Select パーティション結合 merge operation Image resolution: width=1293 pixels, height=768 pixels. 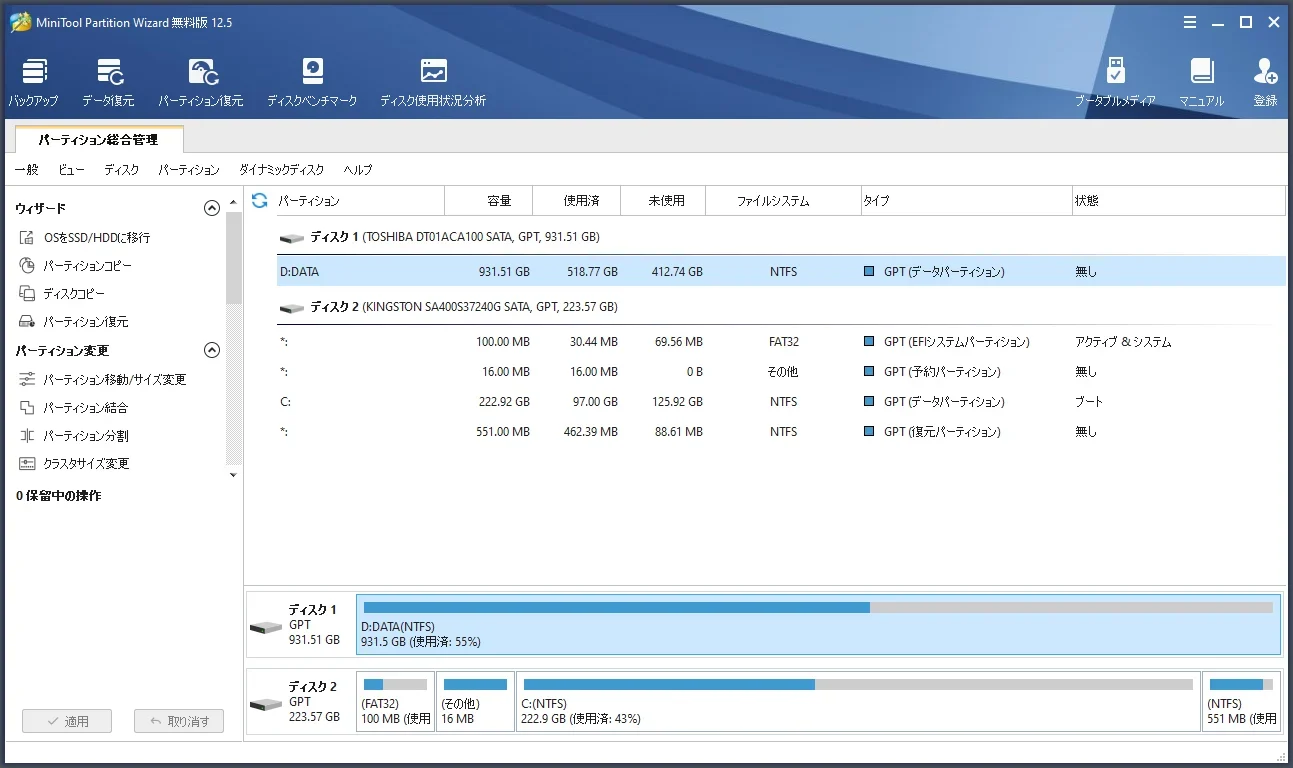(x=73, y=408)
